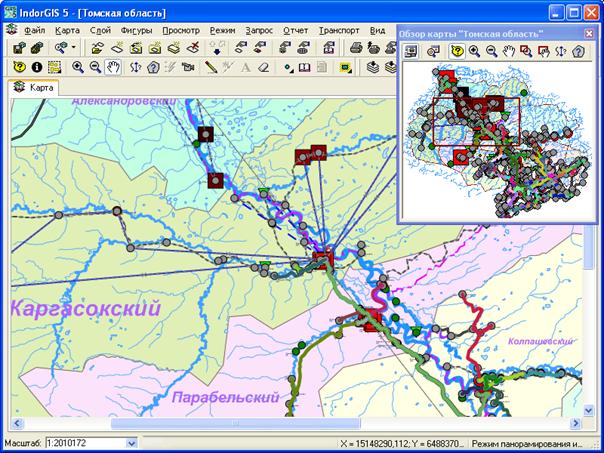The width and height of the screenshot is (604, 453).
Task: Select the pencil drawing tool
Action: (212, 67)
